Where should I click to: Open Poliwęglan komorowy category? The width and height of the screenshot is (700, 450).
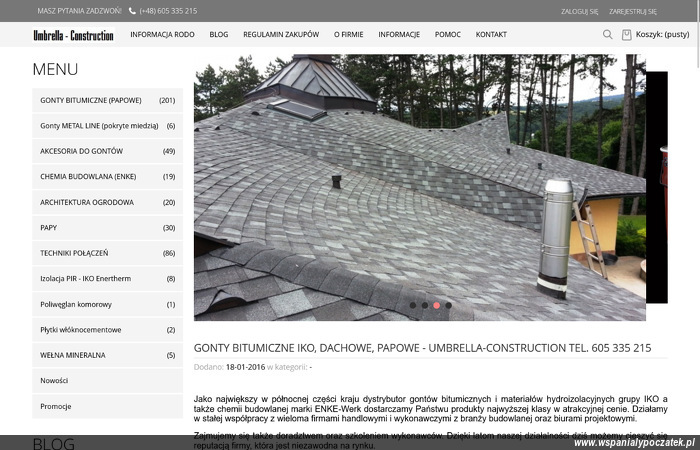(108, 304)
